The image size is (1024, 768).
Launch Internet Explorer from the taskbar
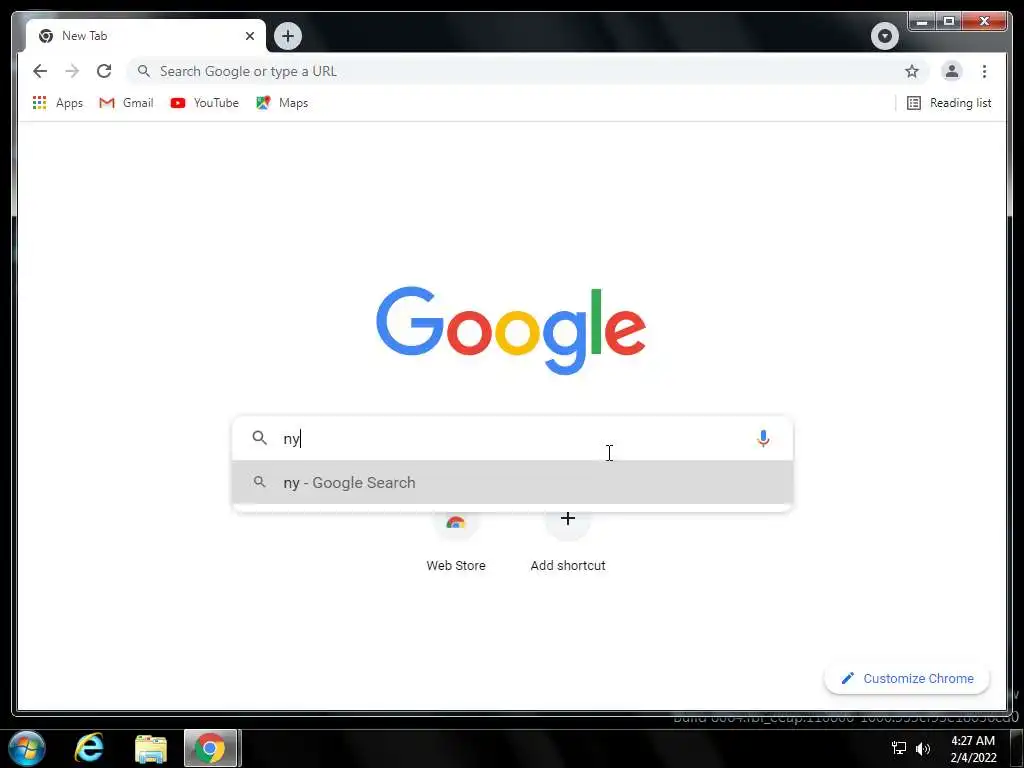[89, 748]
